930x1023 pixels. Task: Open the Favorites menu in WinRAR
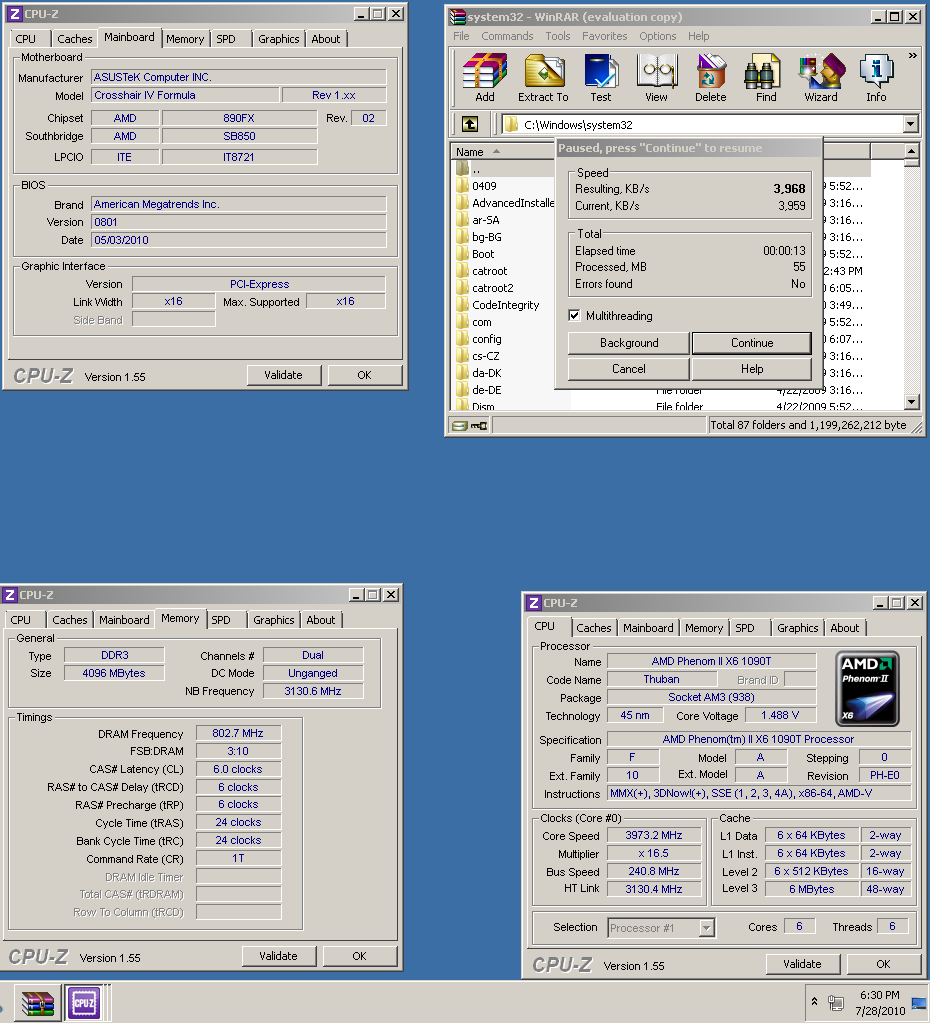click(604, 36)
